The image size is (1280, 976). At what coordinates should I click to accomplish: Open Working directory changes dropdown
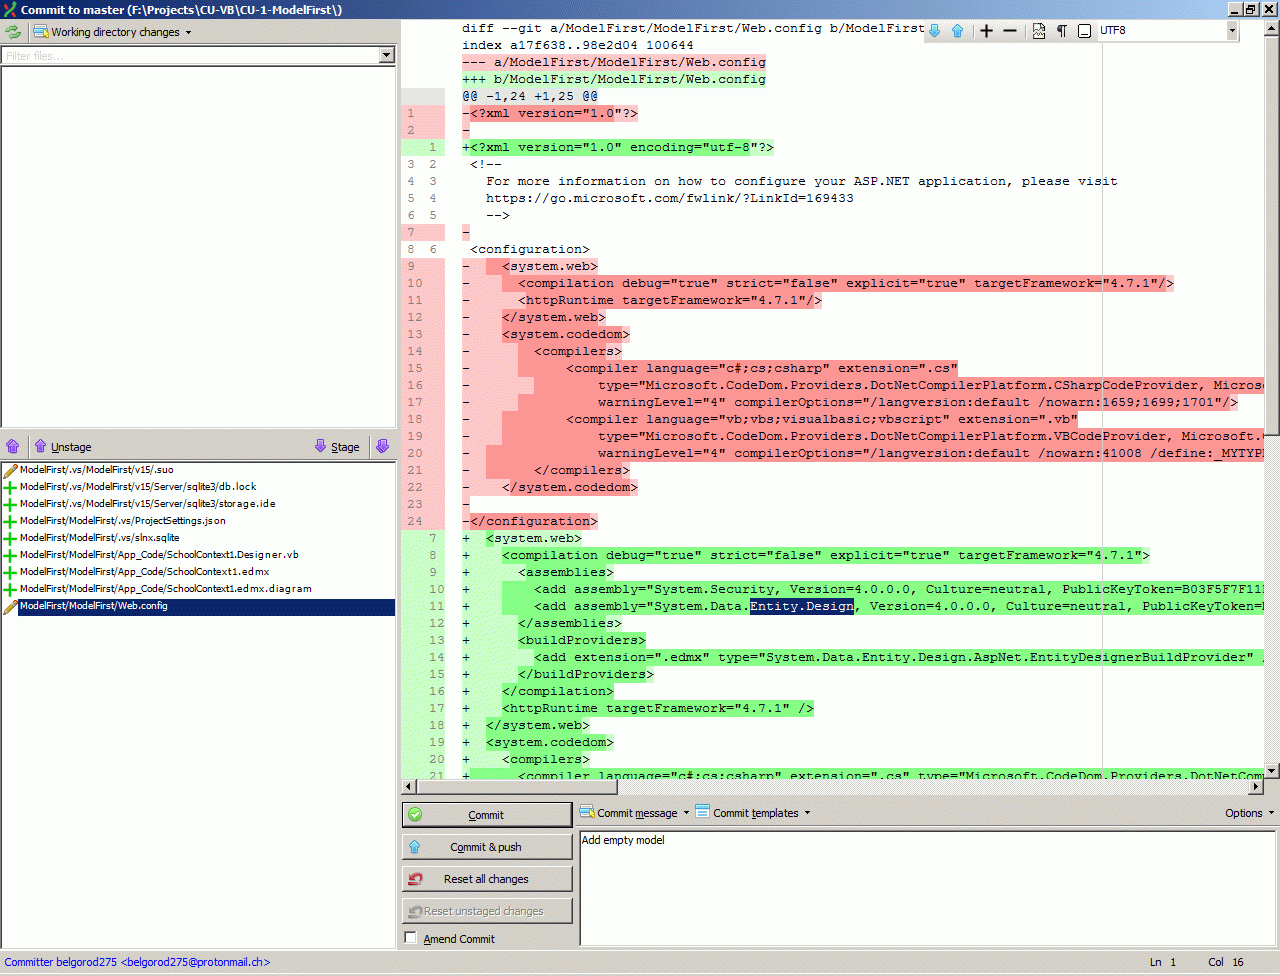pyautogui.click(x=112, y=32)
